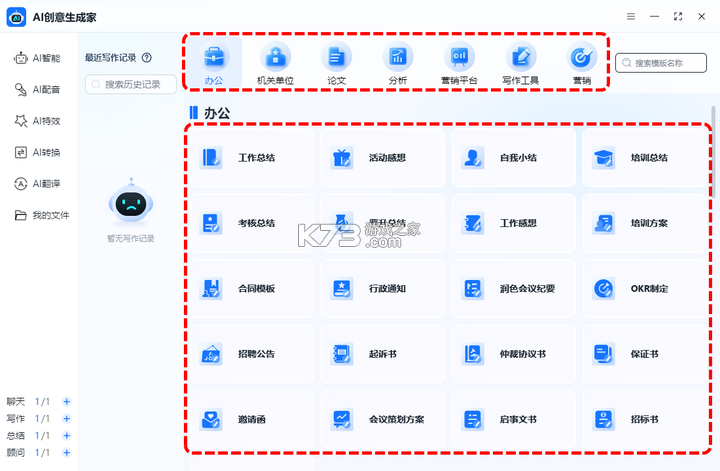
Task: Open 我的文件 in the sidebar
Action: pyautogui.click(x=42, y=215)
